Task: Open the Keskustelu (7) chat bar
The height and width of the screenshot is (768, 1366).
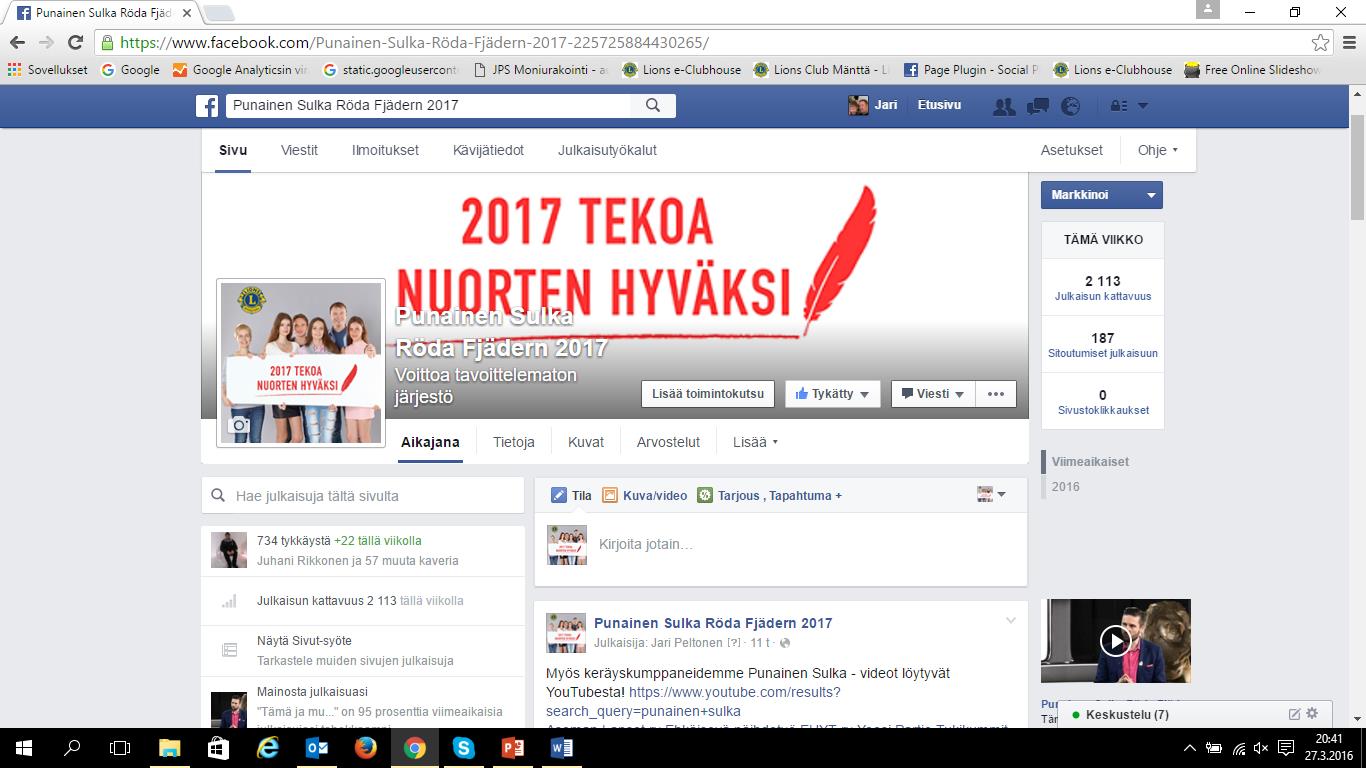Action: pyautogui.click(x=1196, y=714)
